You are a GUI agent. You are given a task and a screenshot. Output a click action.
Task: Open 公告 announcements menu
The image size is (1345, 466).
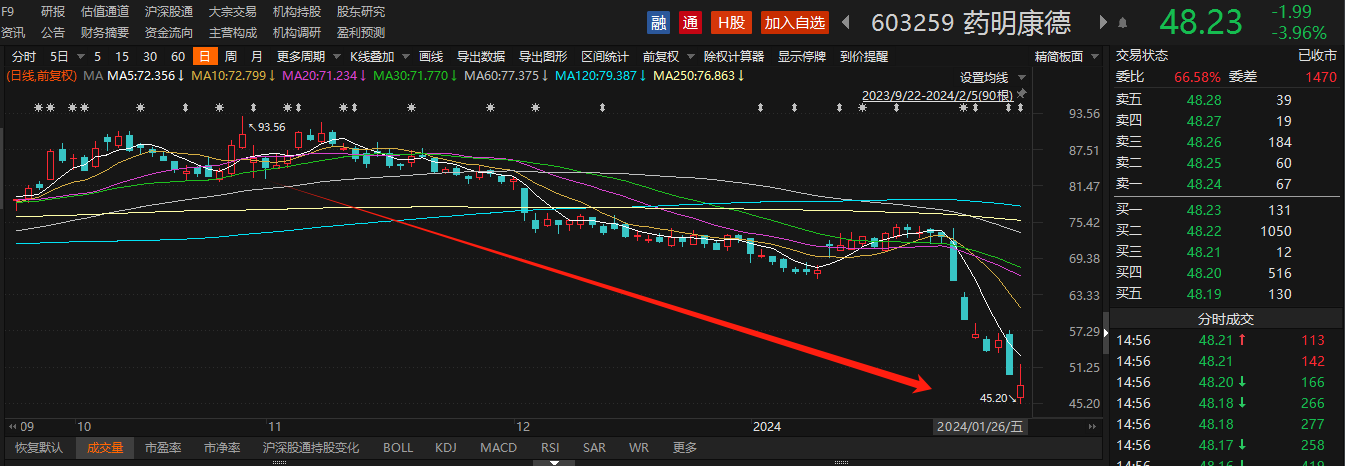point(53,32)
